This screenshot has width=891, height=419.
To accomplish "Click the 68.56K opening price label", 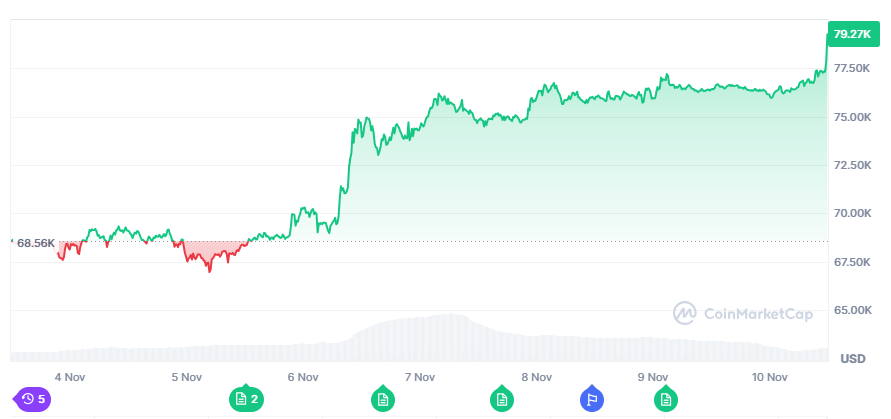I will [x=35, y=243].
